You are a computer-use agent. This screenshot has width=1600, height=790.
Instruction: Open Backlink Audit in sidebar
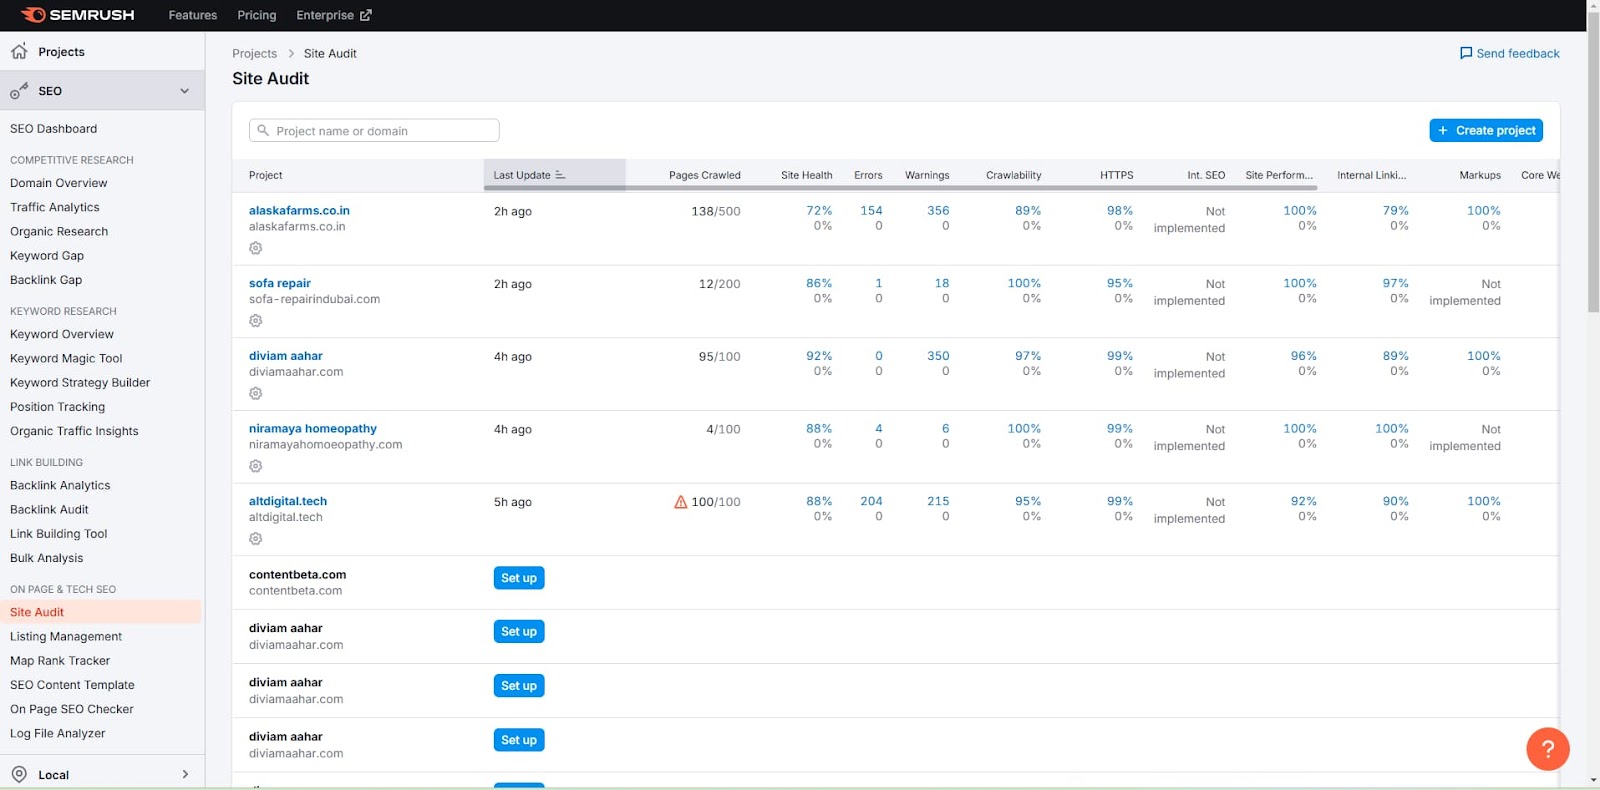(50, 509)
